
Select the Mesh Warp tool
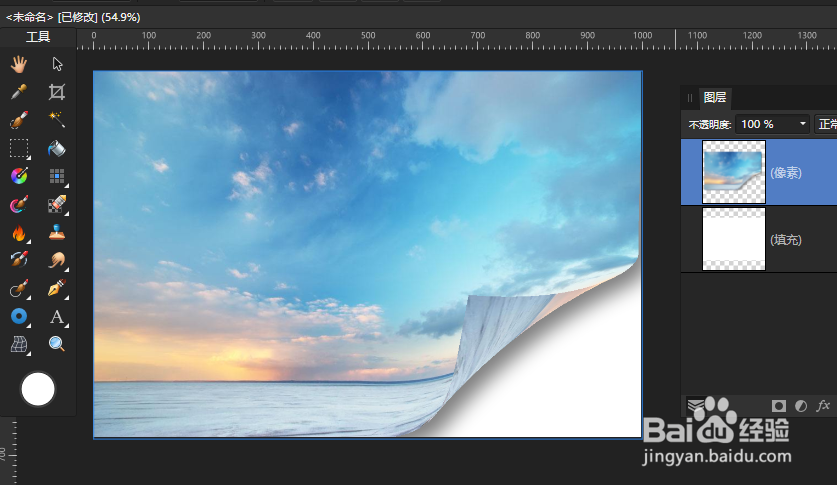click(x=19, y=344)
